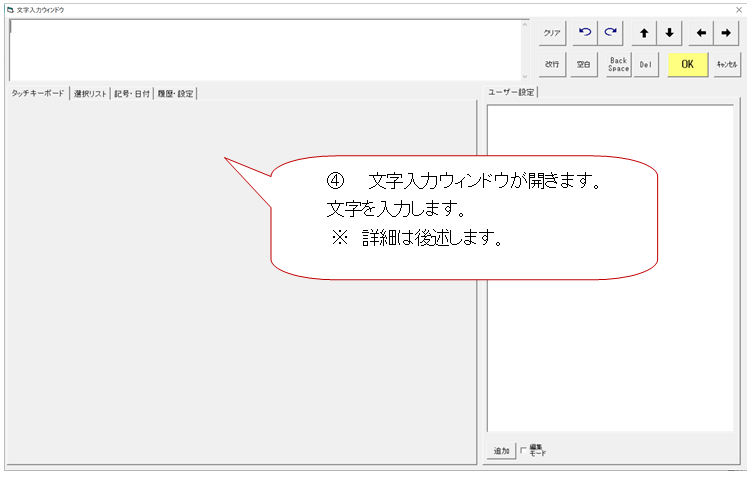Click the undo arrow icon

(585, 33)
